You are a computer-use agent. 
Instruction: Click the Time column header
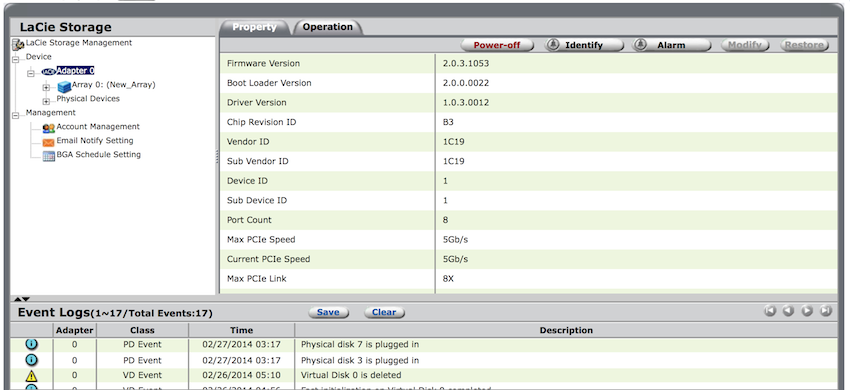(241, 330)
